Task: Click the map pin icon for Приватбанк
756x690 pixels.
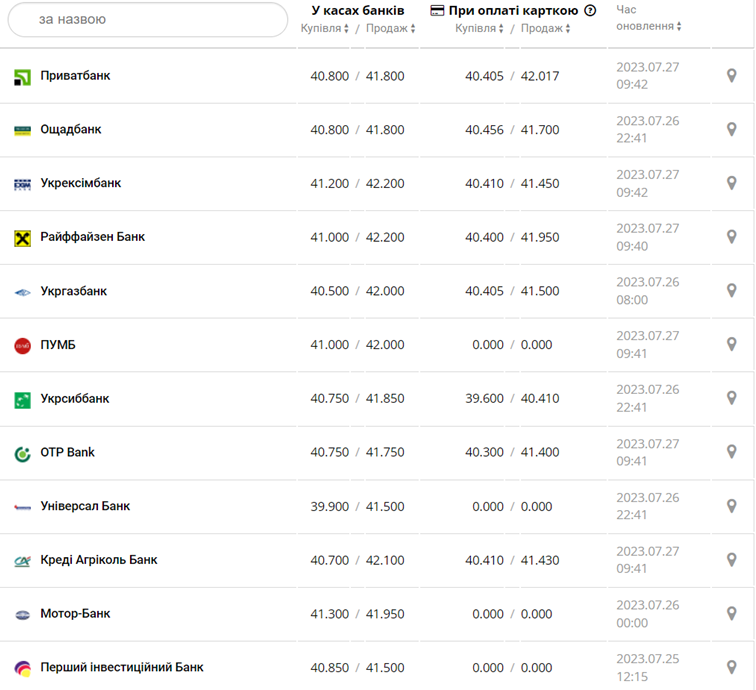Action: point(731,76)
